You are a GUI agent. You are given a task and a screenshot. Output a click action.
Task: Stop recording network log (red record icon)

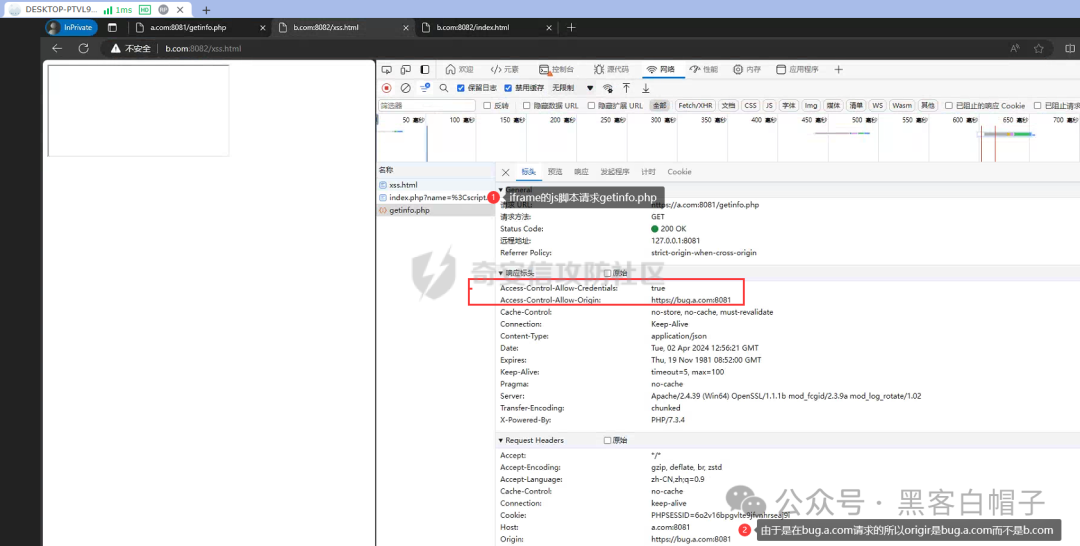386,88
